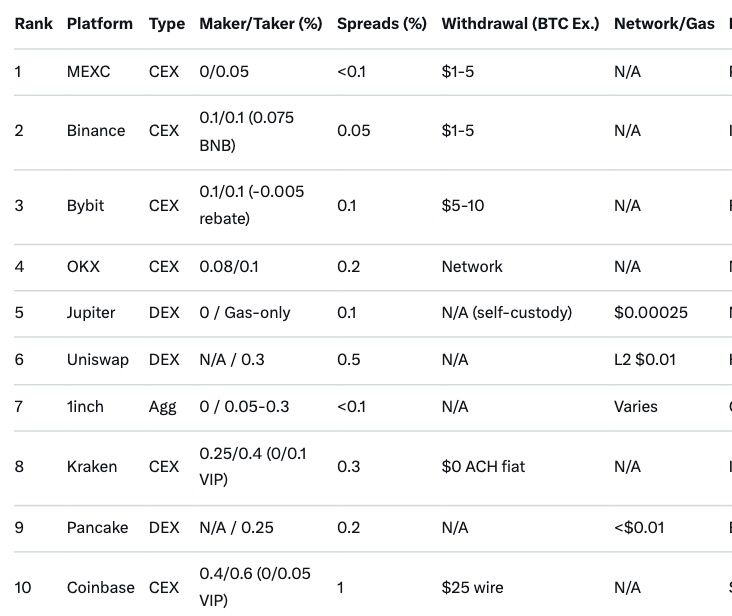Select the MEXC platform cell
Viewport: 732px width, 616px height.
coord(90,72)
